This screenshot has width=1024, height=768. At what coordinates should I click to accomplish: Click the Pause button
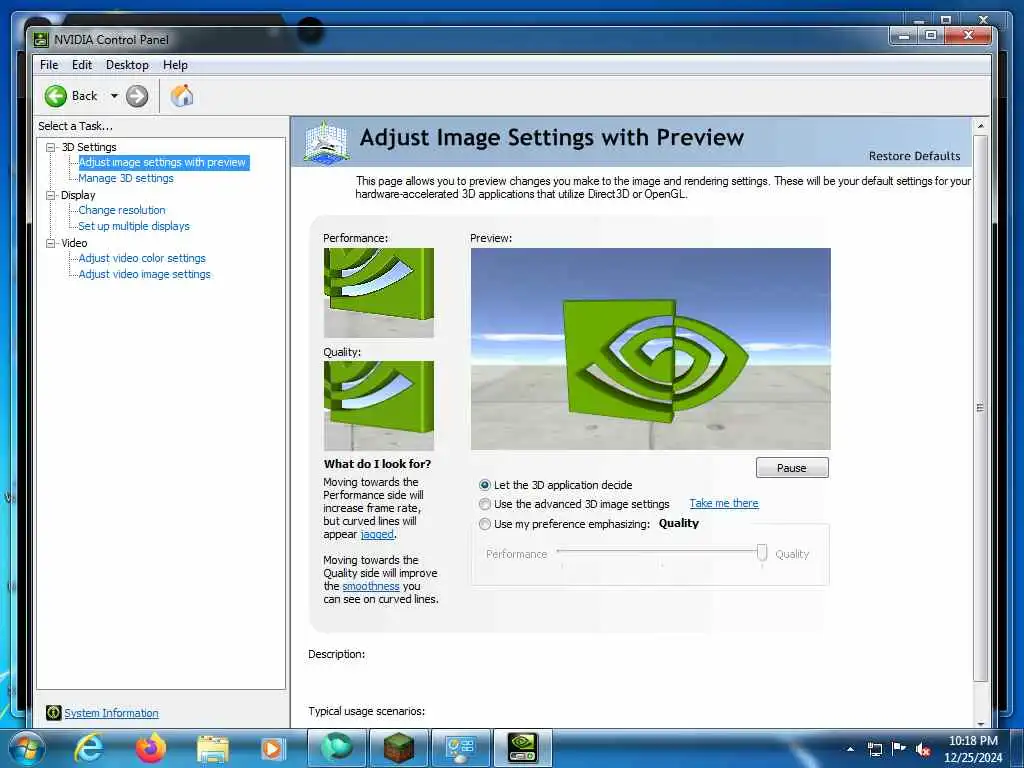(792, 468)
